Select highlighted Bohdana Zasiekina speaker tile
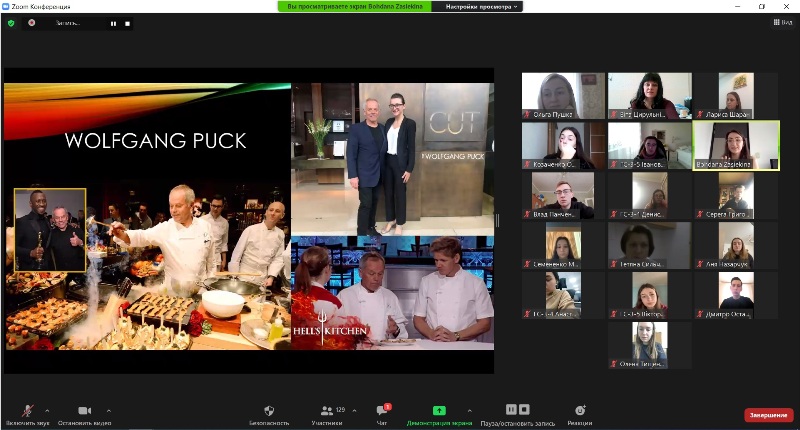 coord(736,145)
